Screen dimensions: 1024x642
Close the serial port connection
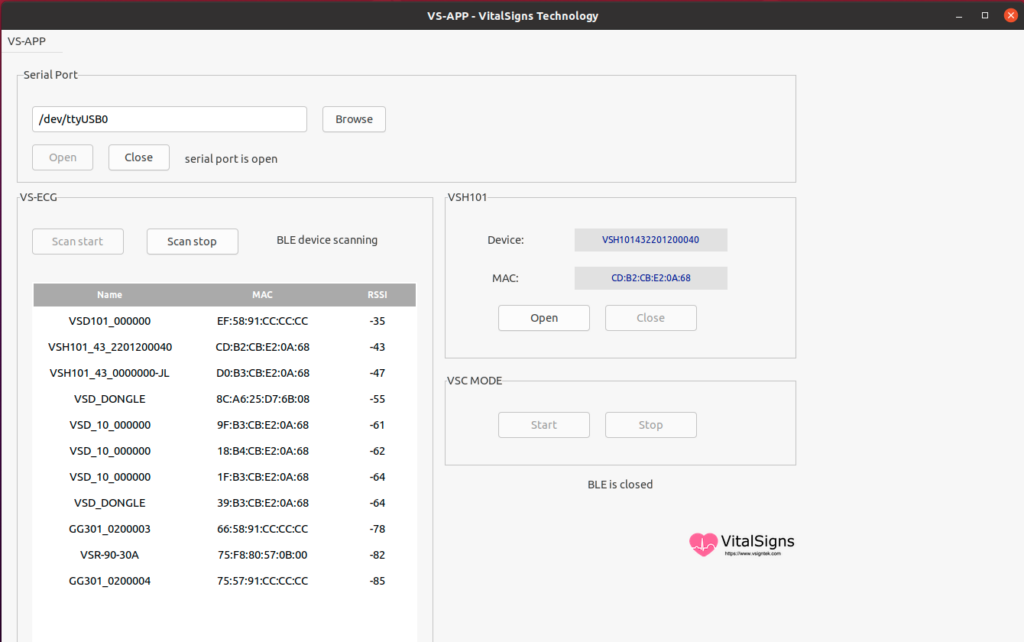pyautogui.click(x=138, y=157)
